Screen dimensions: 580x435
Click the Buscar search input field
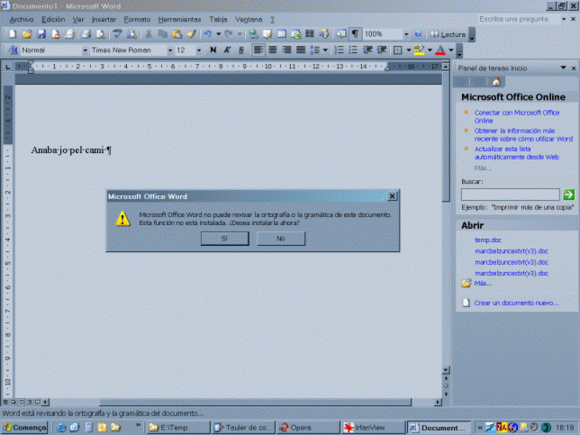510,194
